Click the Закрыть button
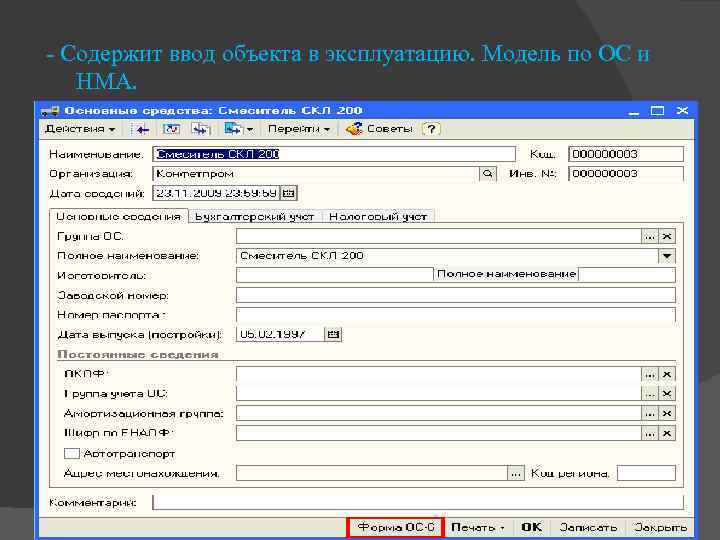The image size is (720, 540). pos(660,527)
